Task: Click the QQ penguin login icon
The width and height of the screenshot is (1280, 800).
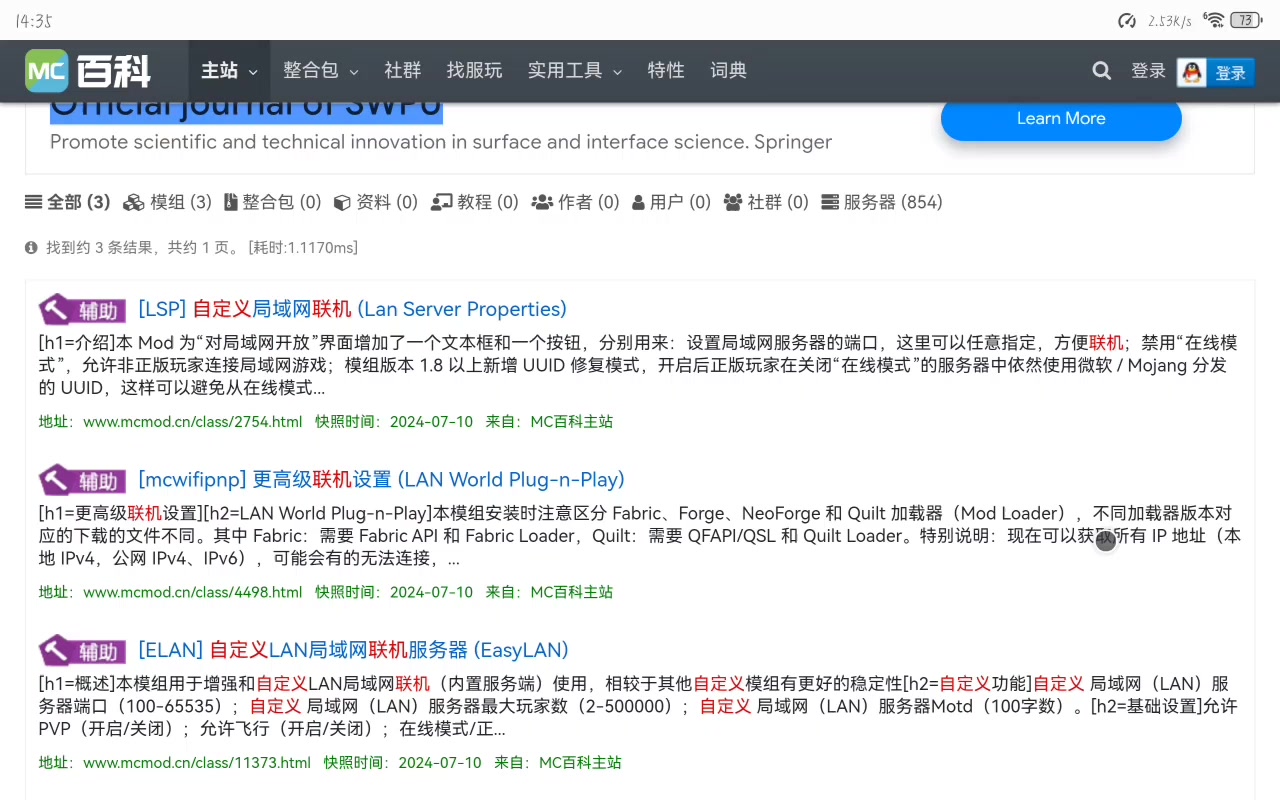Action: tap(1191, 72)
